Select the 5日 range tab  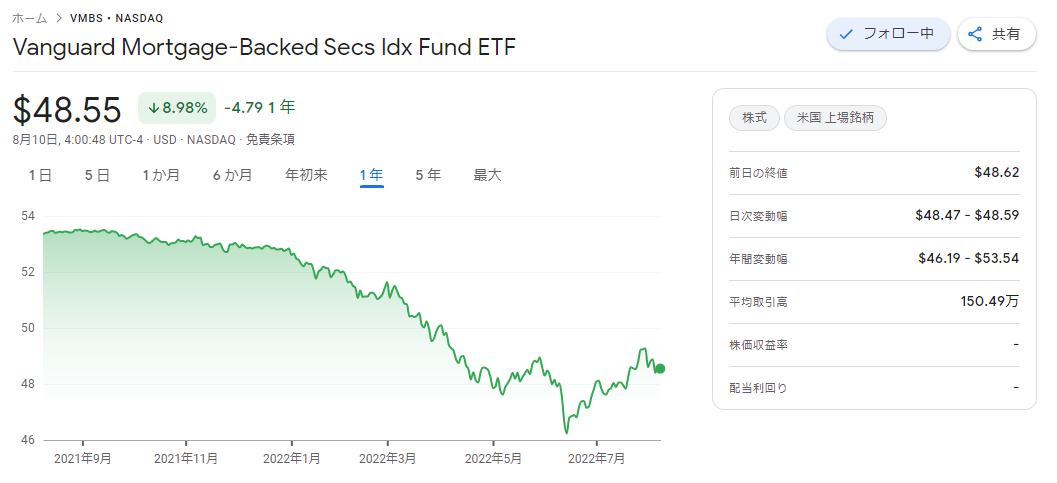click(x=98, y=175)
